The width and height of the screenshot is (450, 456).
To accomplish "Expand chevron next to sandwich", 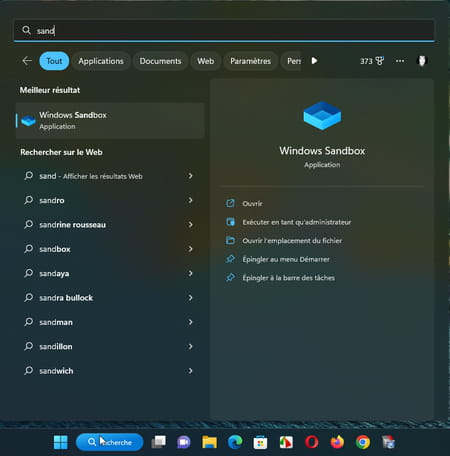I will tap(190, 371).
